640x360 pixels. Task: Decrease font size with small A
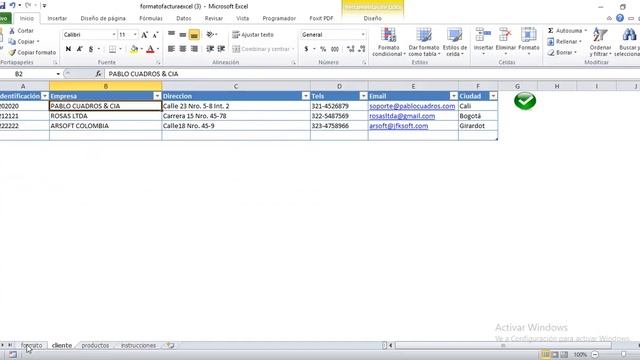pos(155,35)
